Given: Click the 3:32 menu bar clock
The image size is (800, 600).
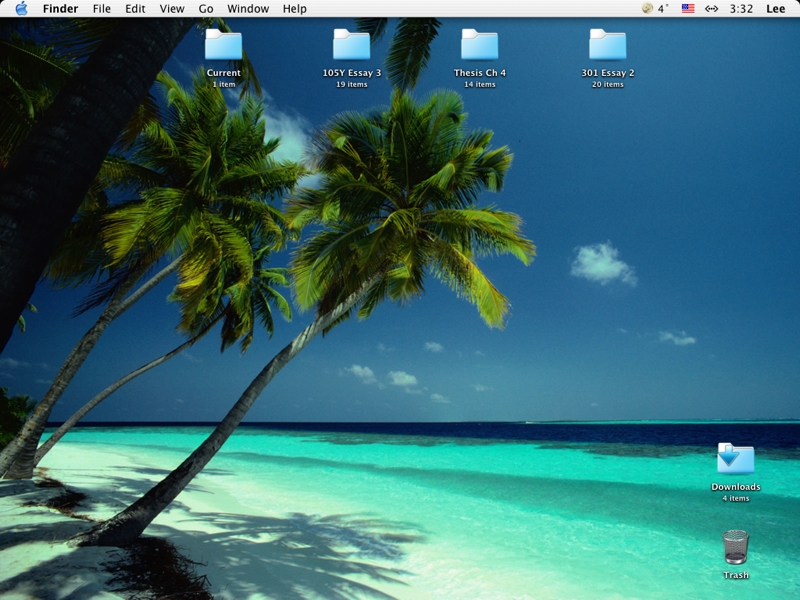Looking at the screenshot, I should click(741, 9).
